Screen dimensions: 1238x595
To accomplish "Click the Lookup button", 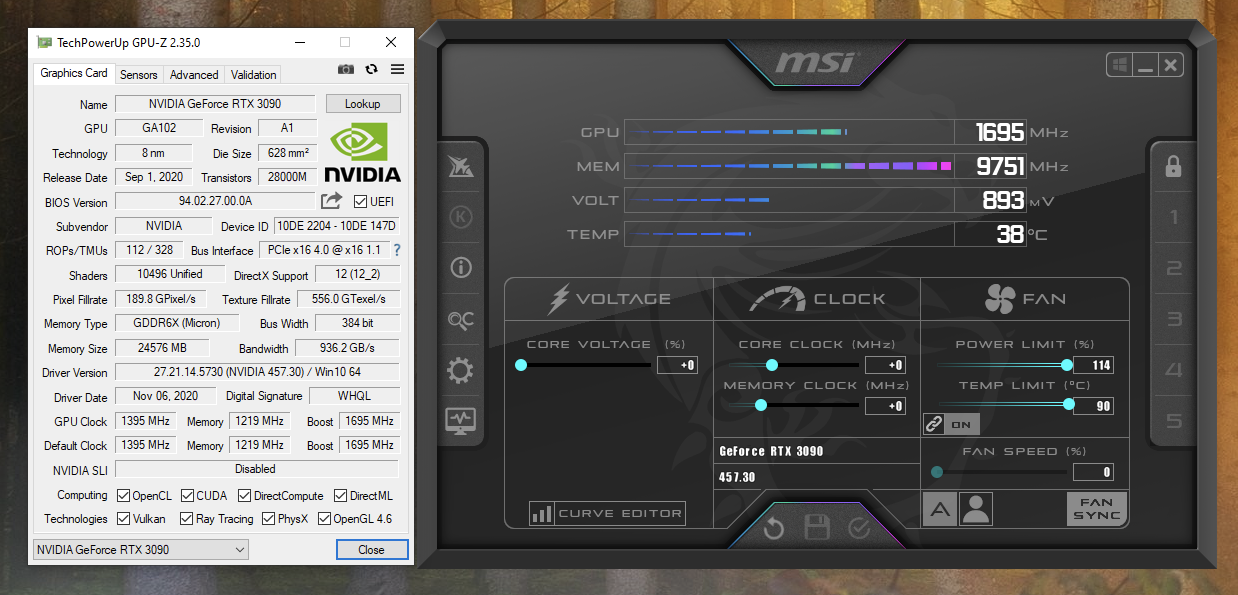I will [362, 104].
